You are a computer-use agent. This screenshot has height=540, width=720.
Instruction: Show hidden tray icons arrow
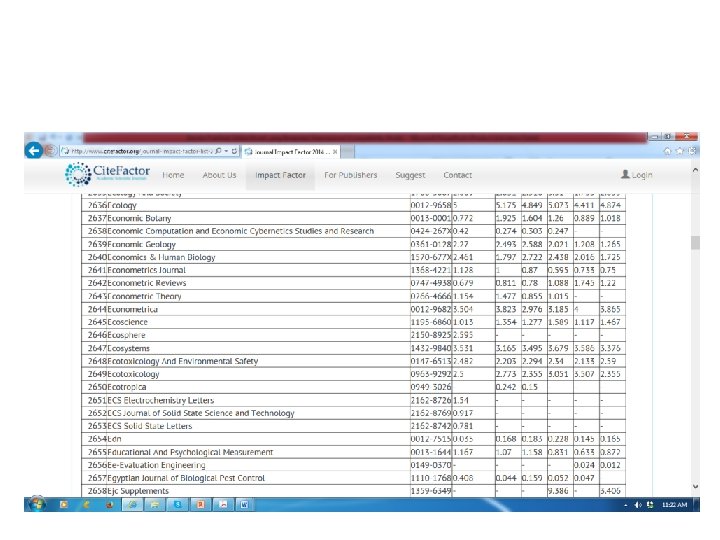(x=625, y=505)
